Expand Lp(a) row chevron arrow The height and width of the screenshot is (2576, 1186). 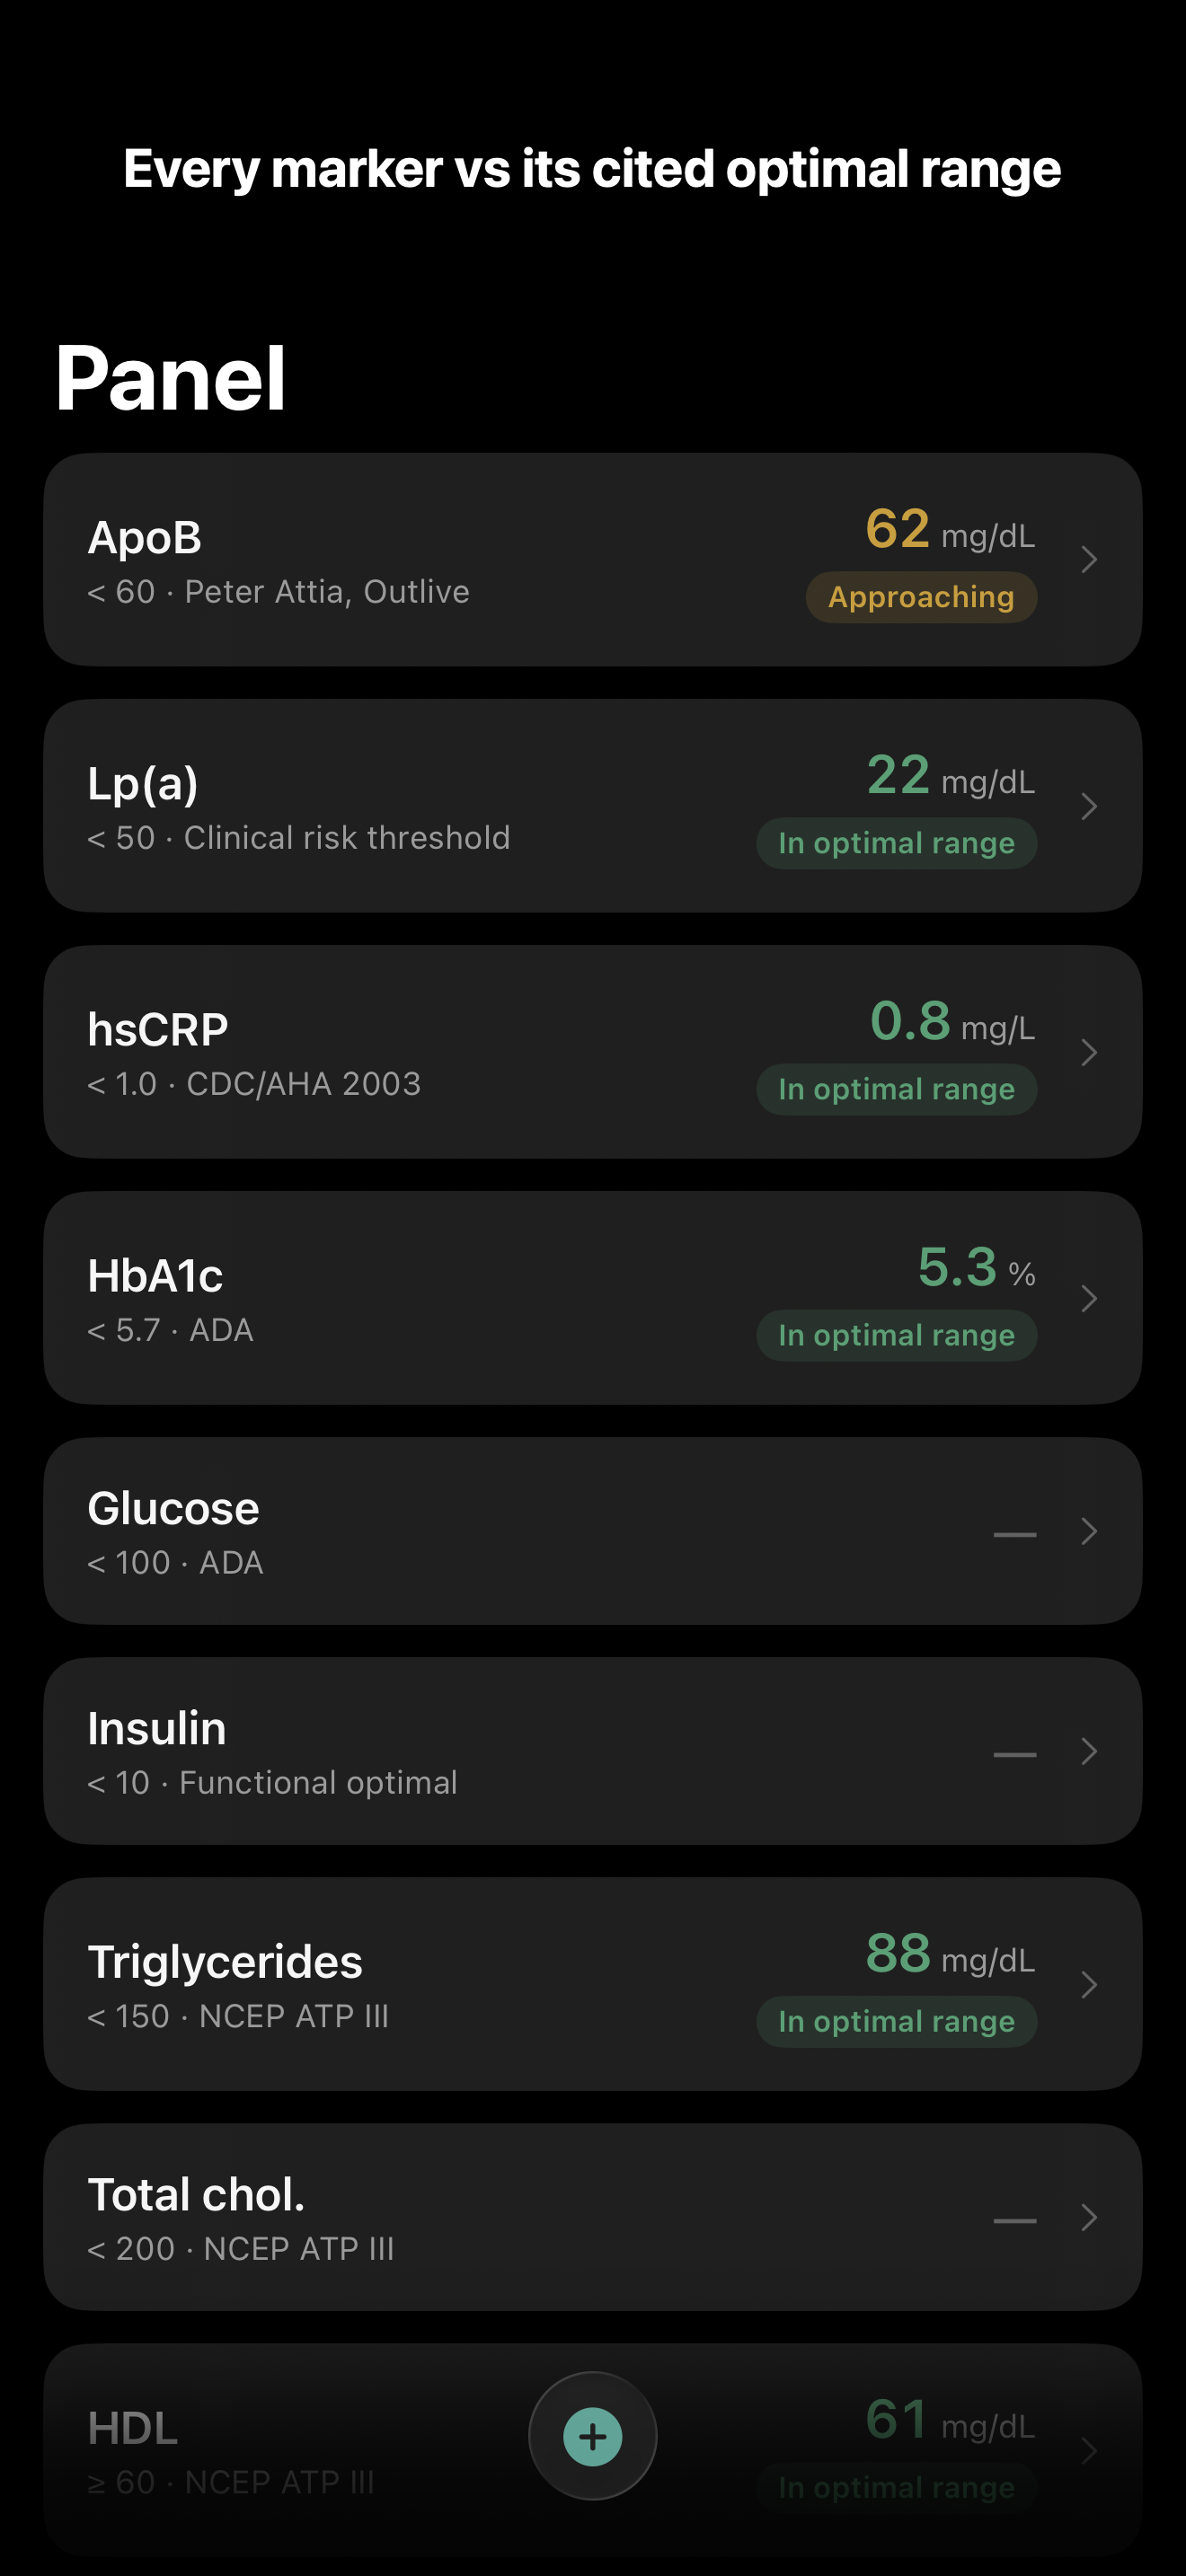[x=1089, y=806]
